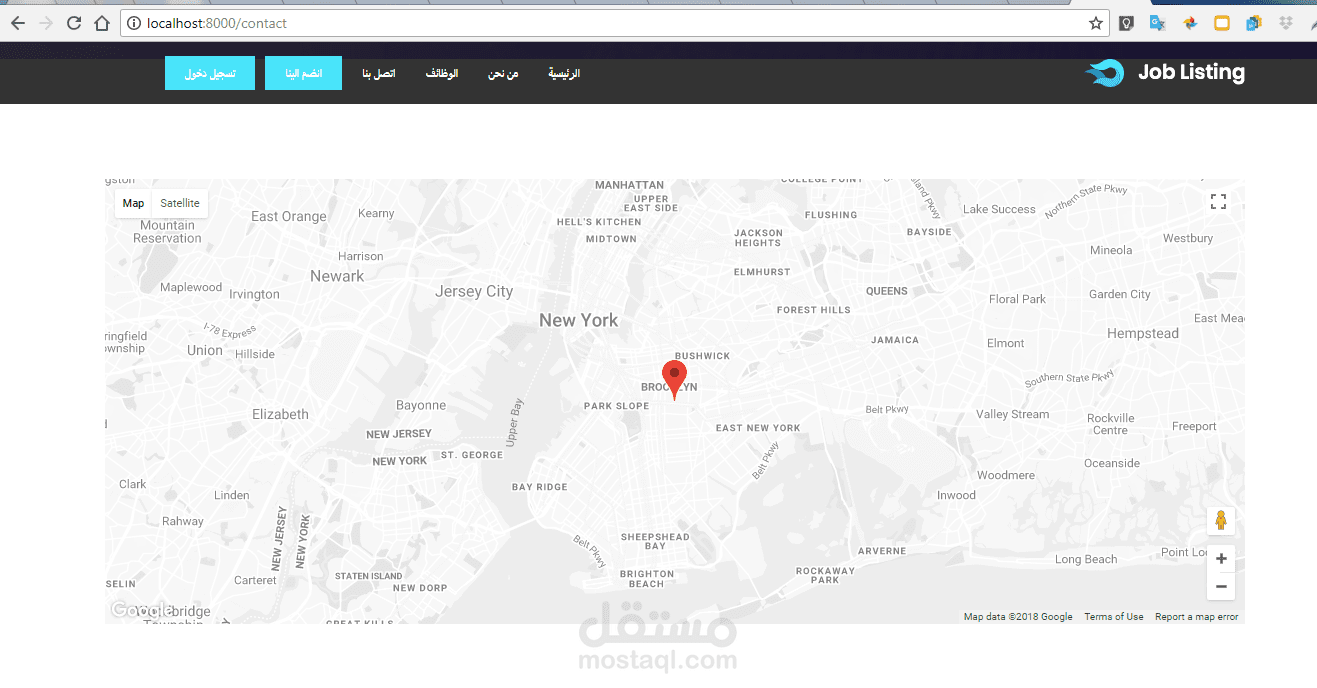The image size is (1317, 688).
Task: Click the Job Listing brand title
Action: (x=1191, y=72)
